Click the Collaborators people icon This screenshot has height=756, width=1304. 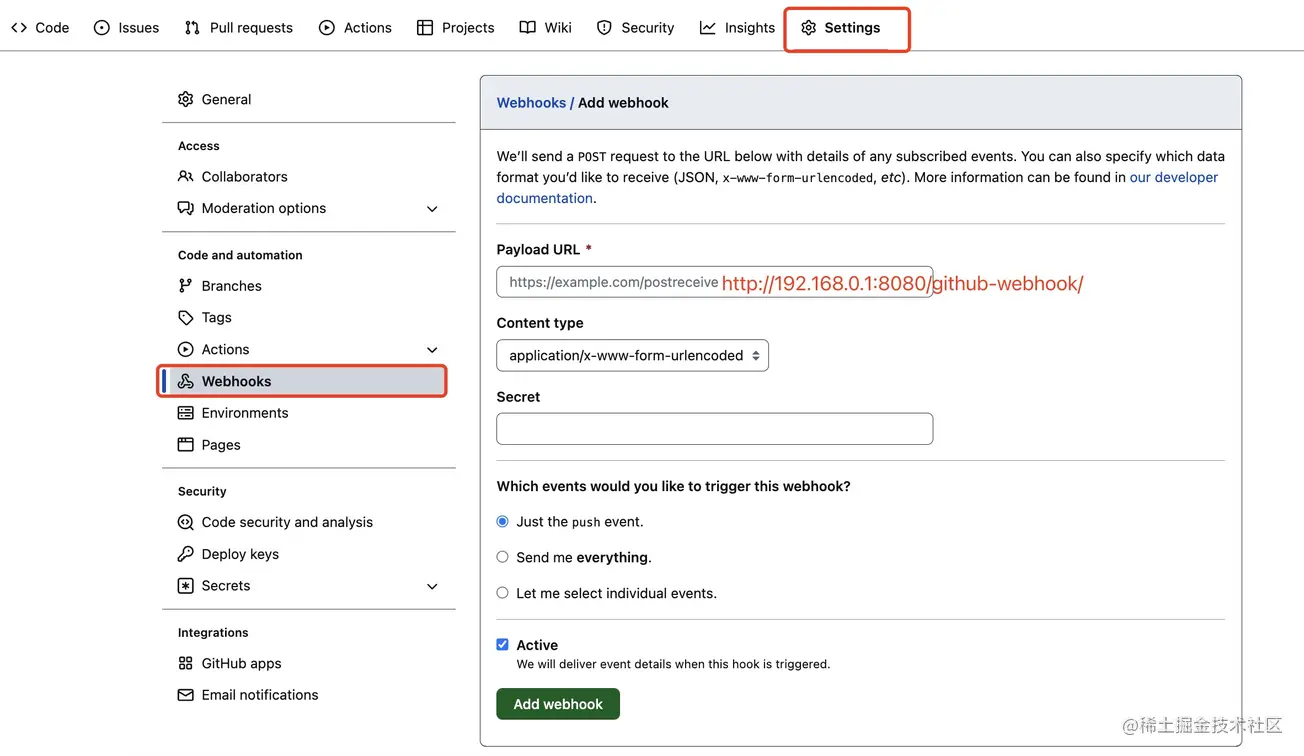[x=185, y=176]
